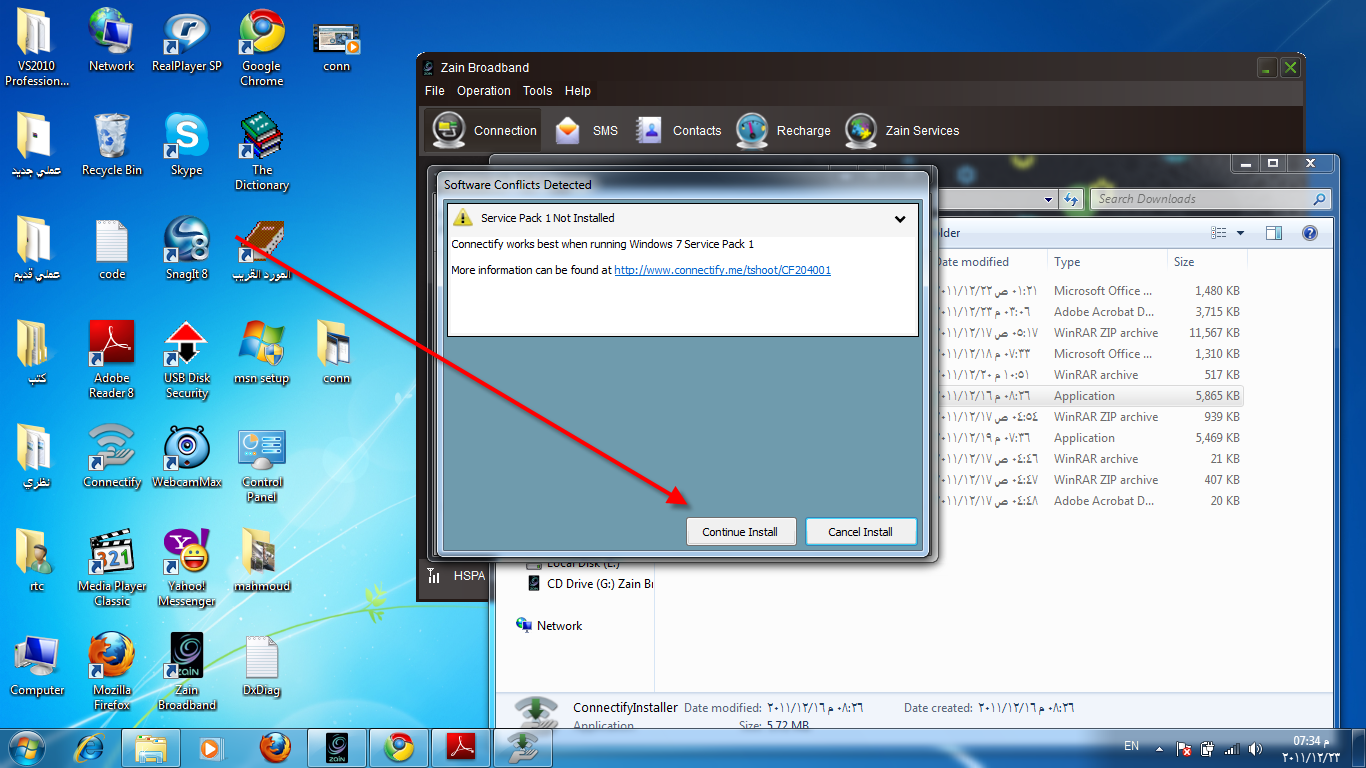Select the VS2010 Professional desktop icon

(37, 47)
